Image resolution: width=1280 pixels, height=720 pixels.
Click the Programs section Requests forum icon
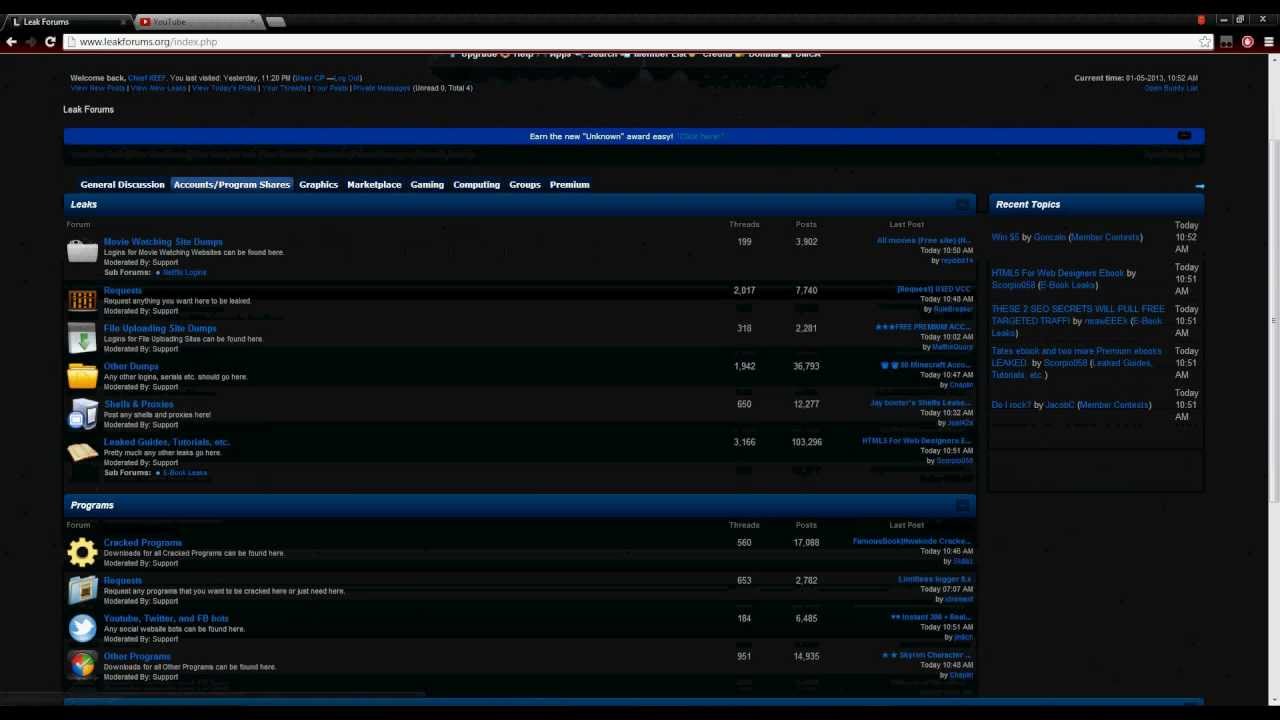tap(82, 590)
